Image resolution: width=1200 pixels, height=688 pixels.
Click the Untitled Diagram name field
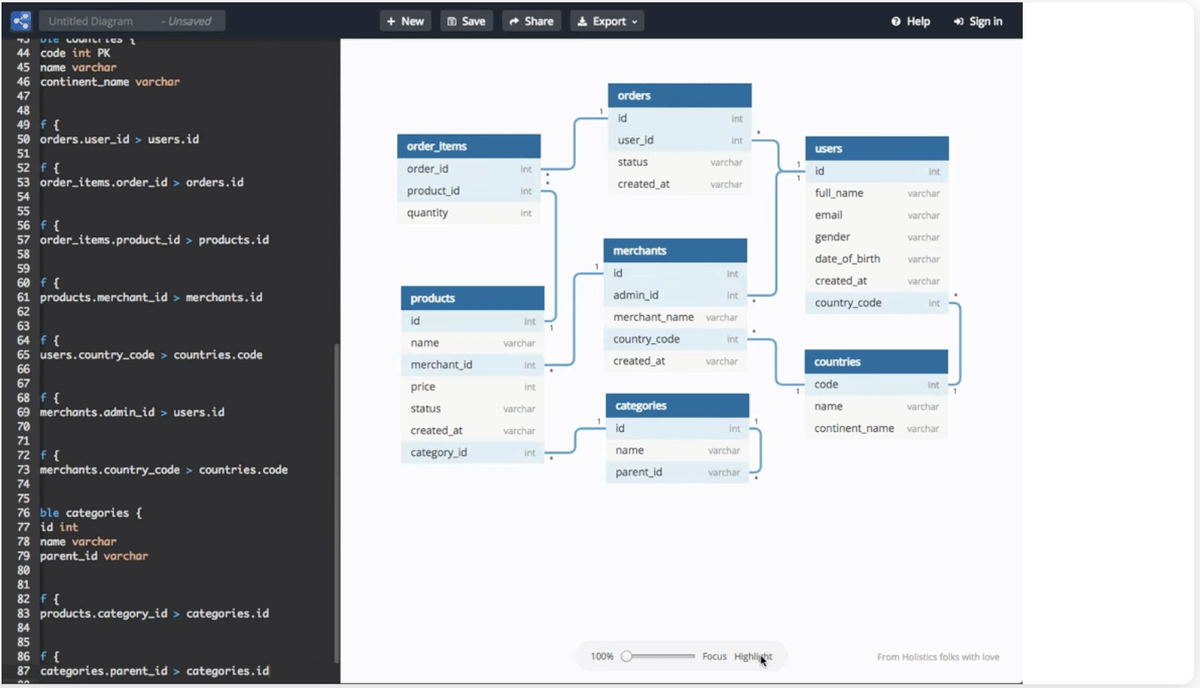pyautogui.click(x=90, y=19)
